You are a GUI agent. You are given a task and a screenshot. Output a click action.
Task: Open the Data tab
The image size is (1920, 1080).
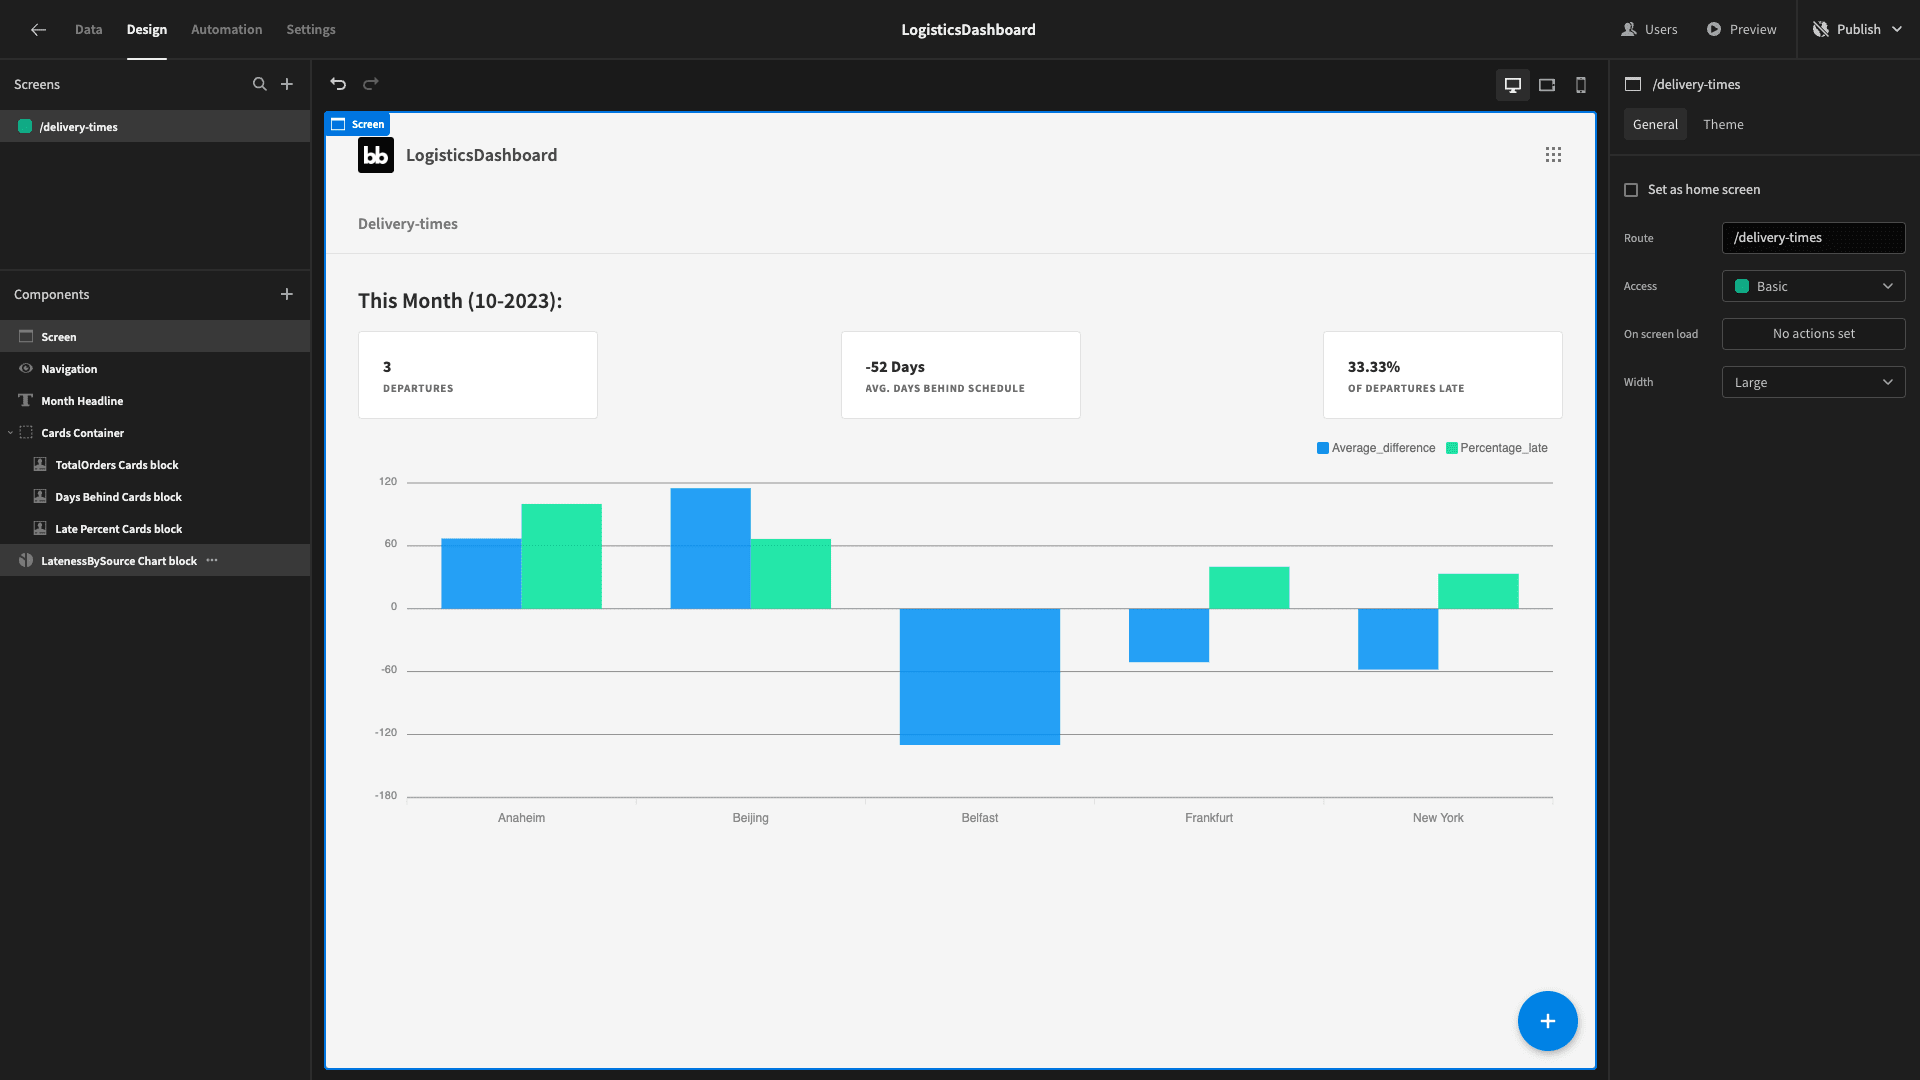click(x=88, y=30)
